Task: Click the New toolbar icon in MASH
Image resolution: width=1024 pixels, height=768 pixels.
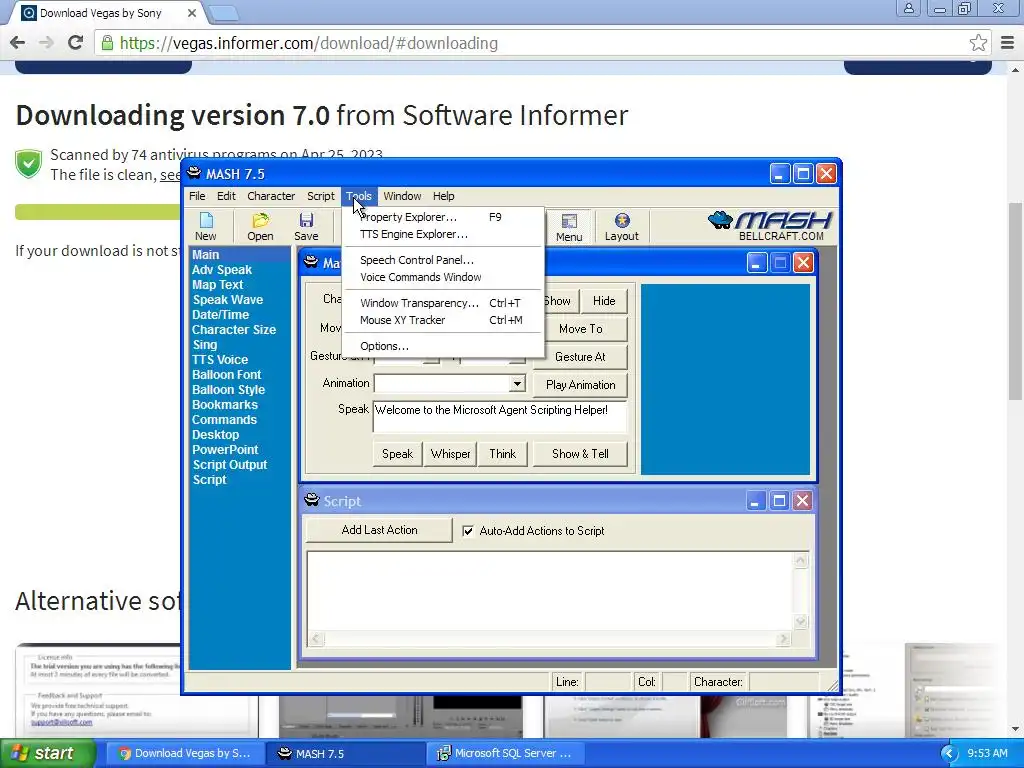Action: (206, 227)
